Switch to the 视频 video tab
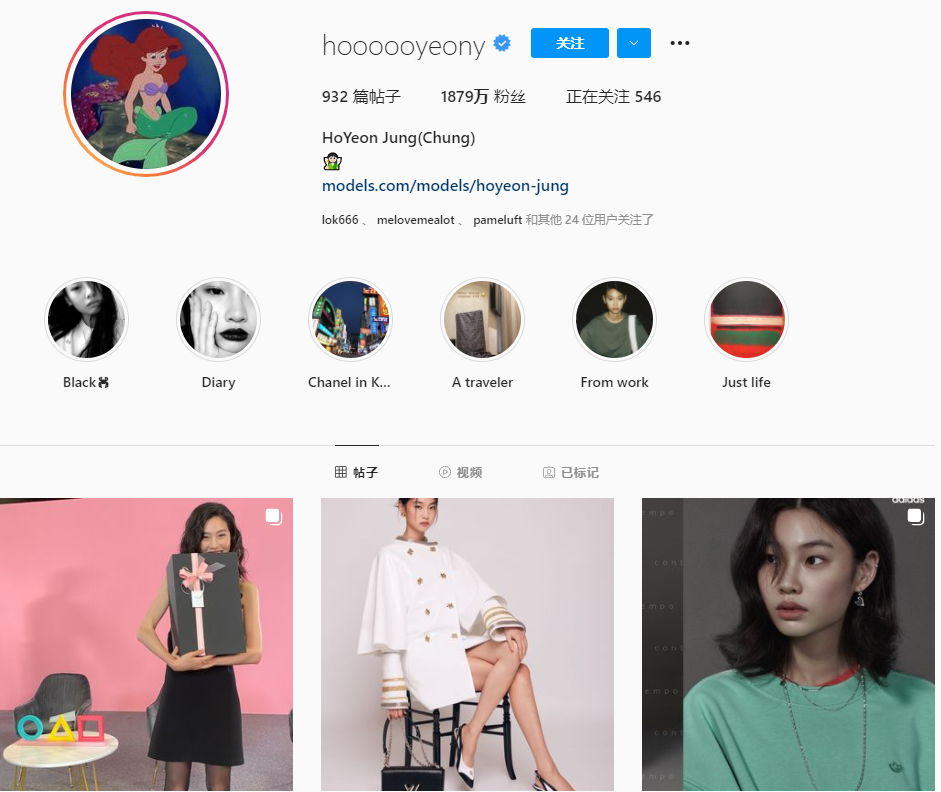 [460, 472]
